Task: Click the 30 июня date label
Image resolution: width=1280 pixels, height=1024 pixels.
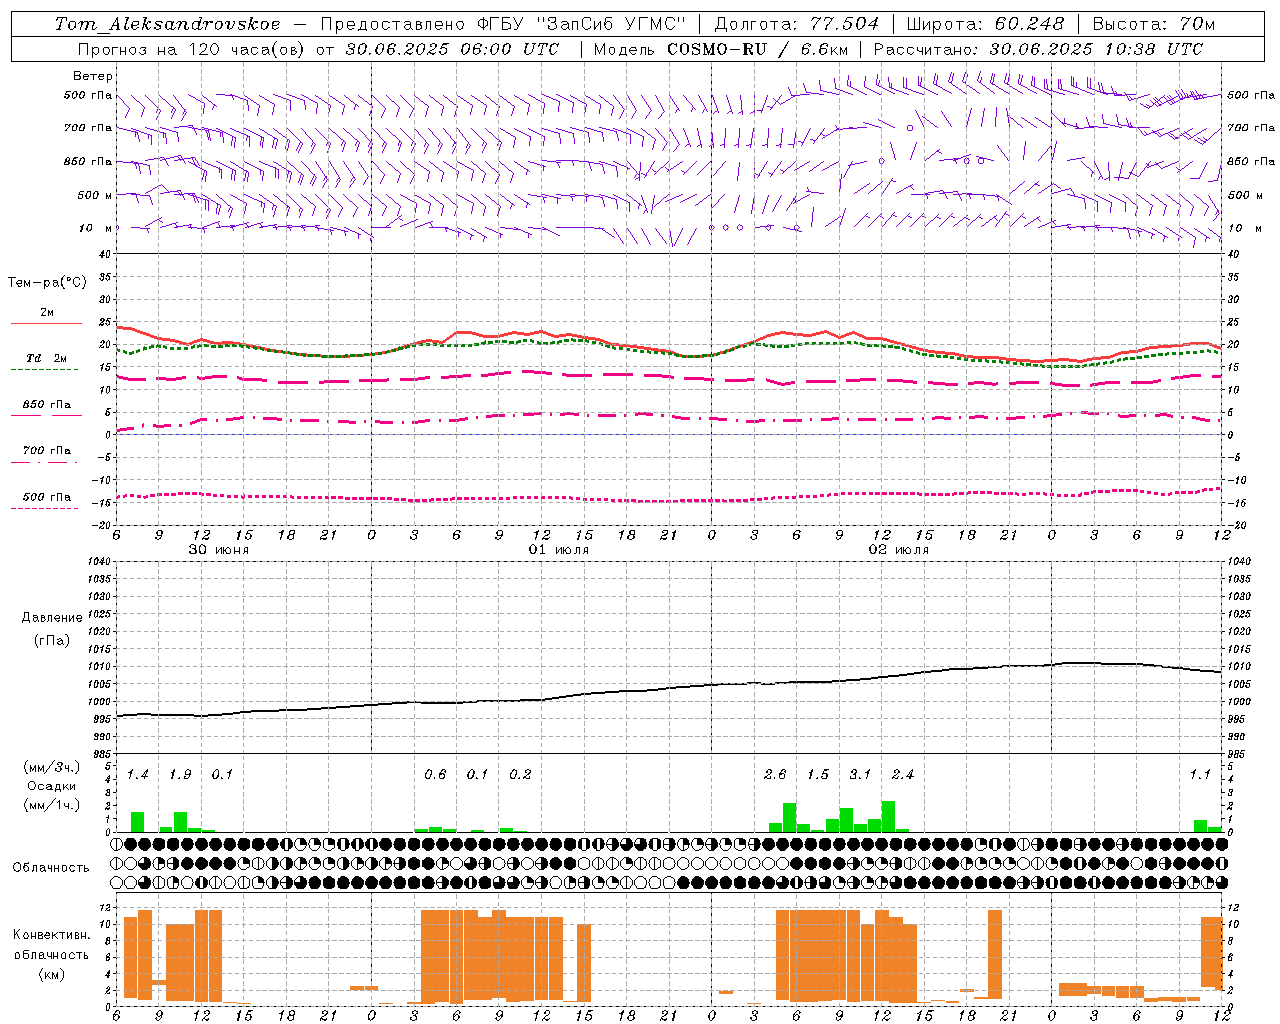Action: point(219,550)
